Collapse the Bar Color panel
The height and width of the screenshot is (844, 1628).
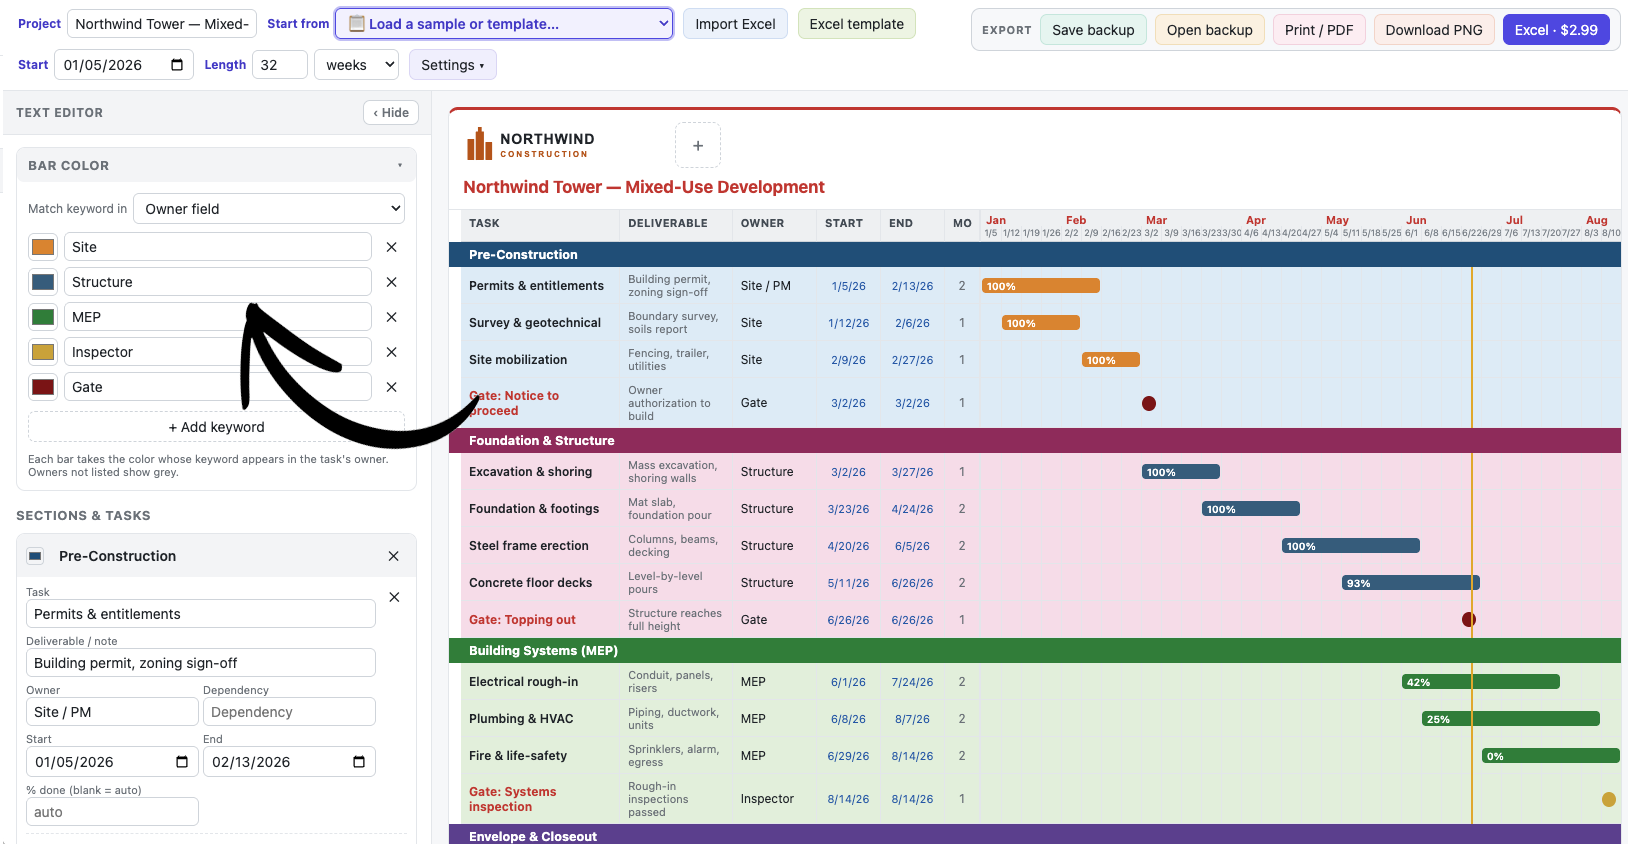coord(400,166)
